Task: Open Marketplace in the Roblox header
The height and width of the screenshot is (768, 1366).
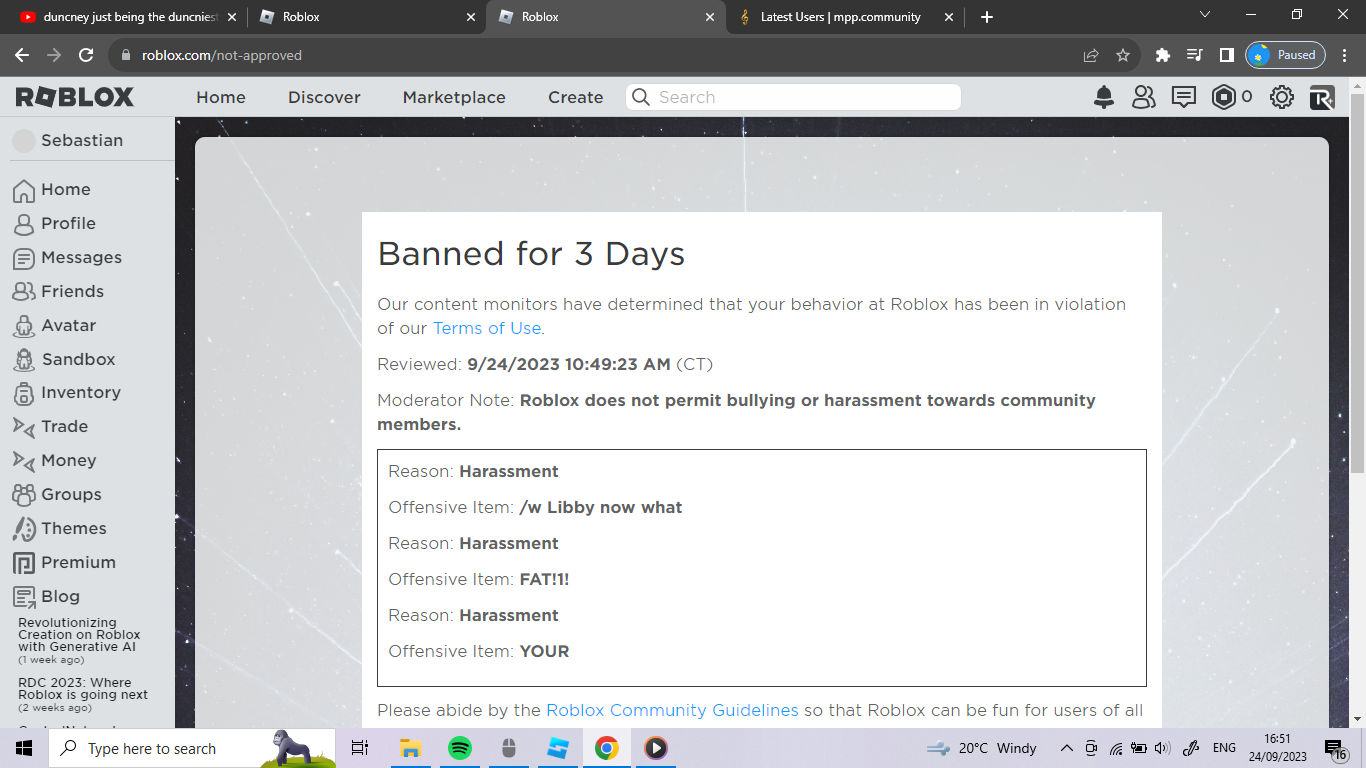Action: pyautogui.click(x=454, y=97)
